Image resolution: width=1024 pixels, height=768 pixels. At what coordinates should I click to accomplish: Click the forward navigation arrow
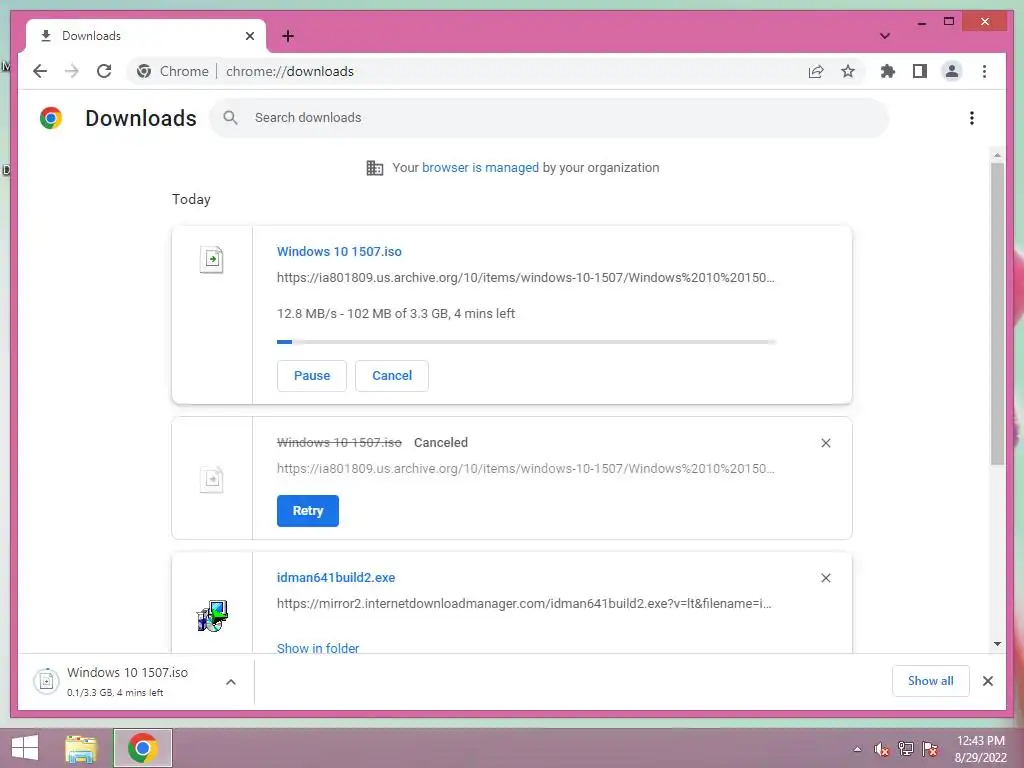coord(72,71)
